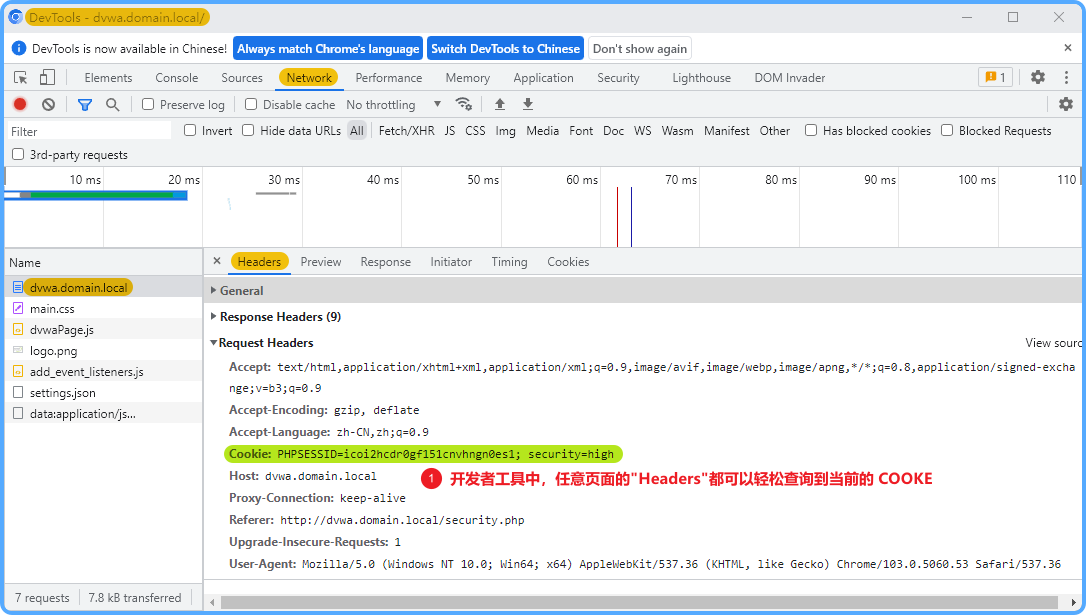Filter requests by WS type
The height and width of the screenshot is (615, 1086).
click(x=643, y=130)
